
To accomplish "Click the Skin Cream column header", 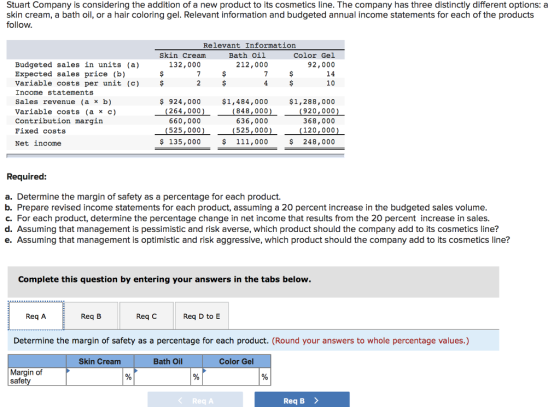I will 100,361.
